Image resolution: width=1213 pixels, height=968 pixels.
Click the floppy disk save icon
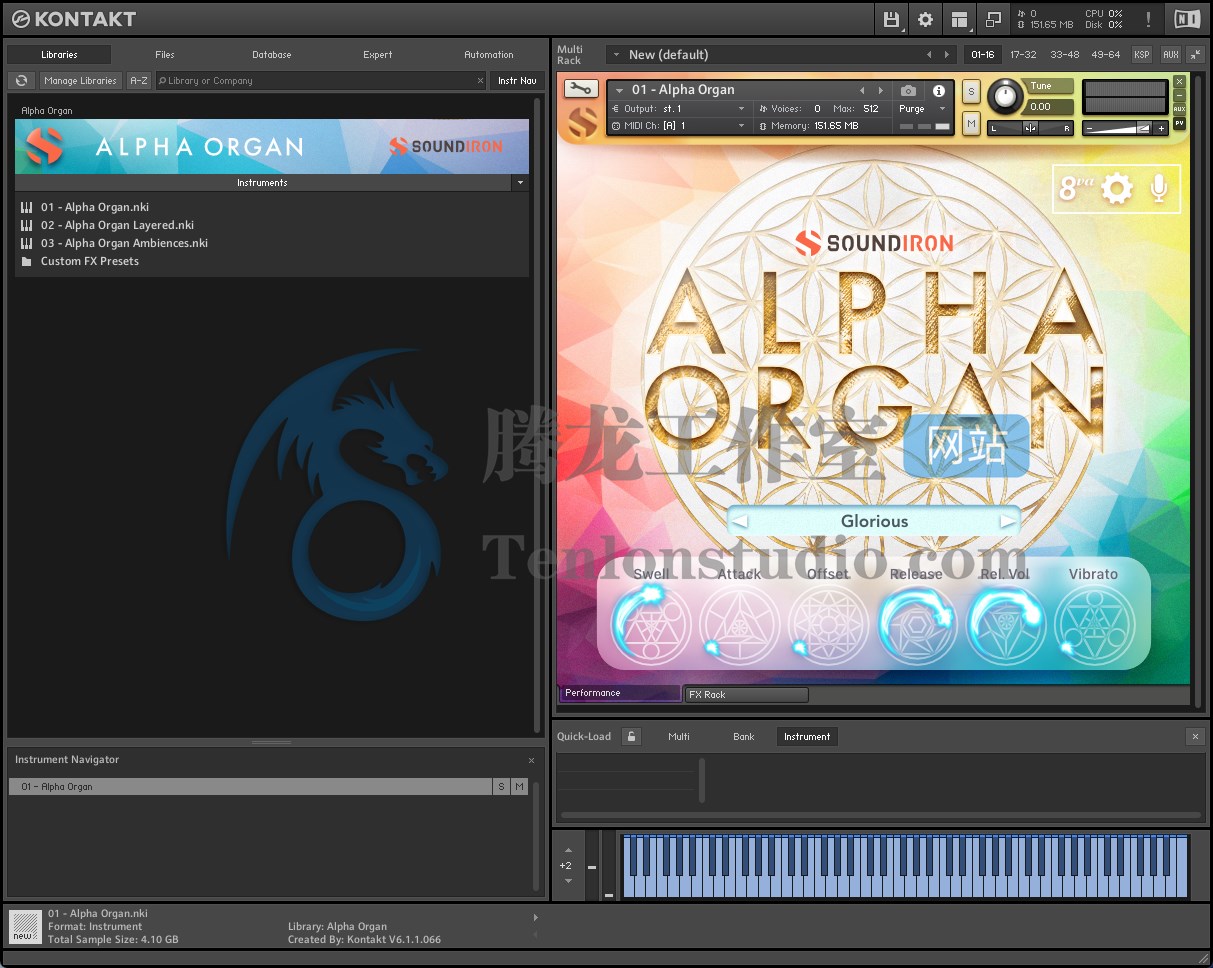(889, 19)
